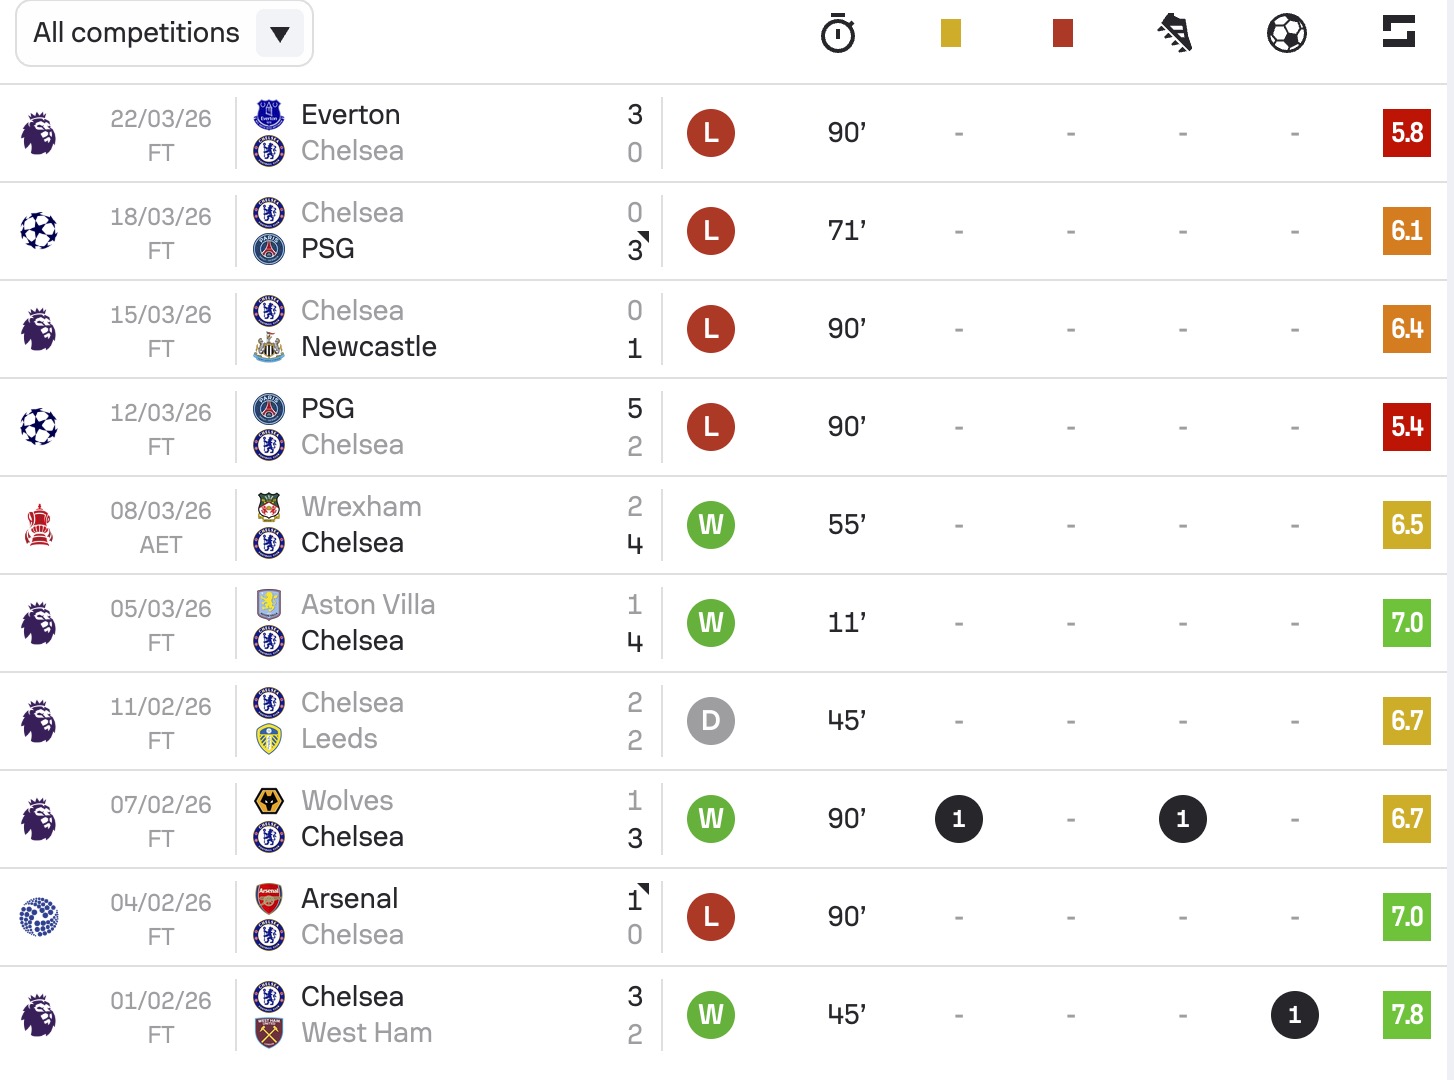Click the minutes played stopwatch icon
The image size is (1454, 1080).
tap(838, 33)
